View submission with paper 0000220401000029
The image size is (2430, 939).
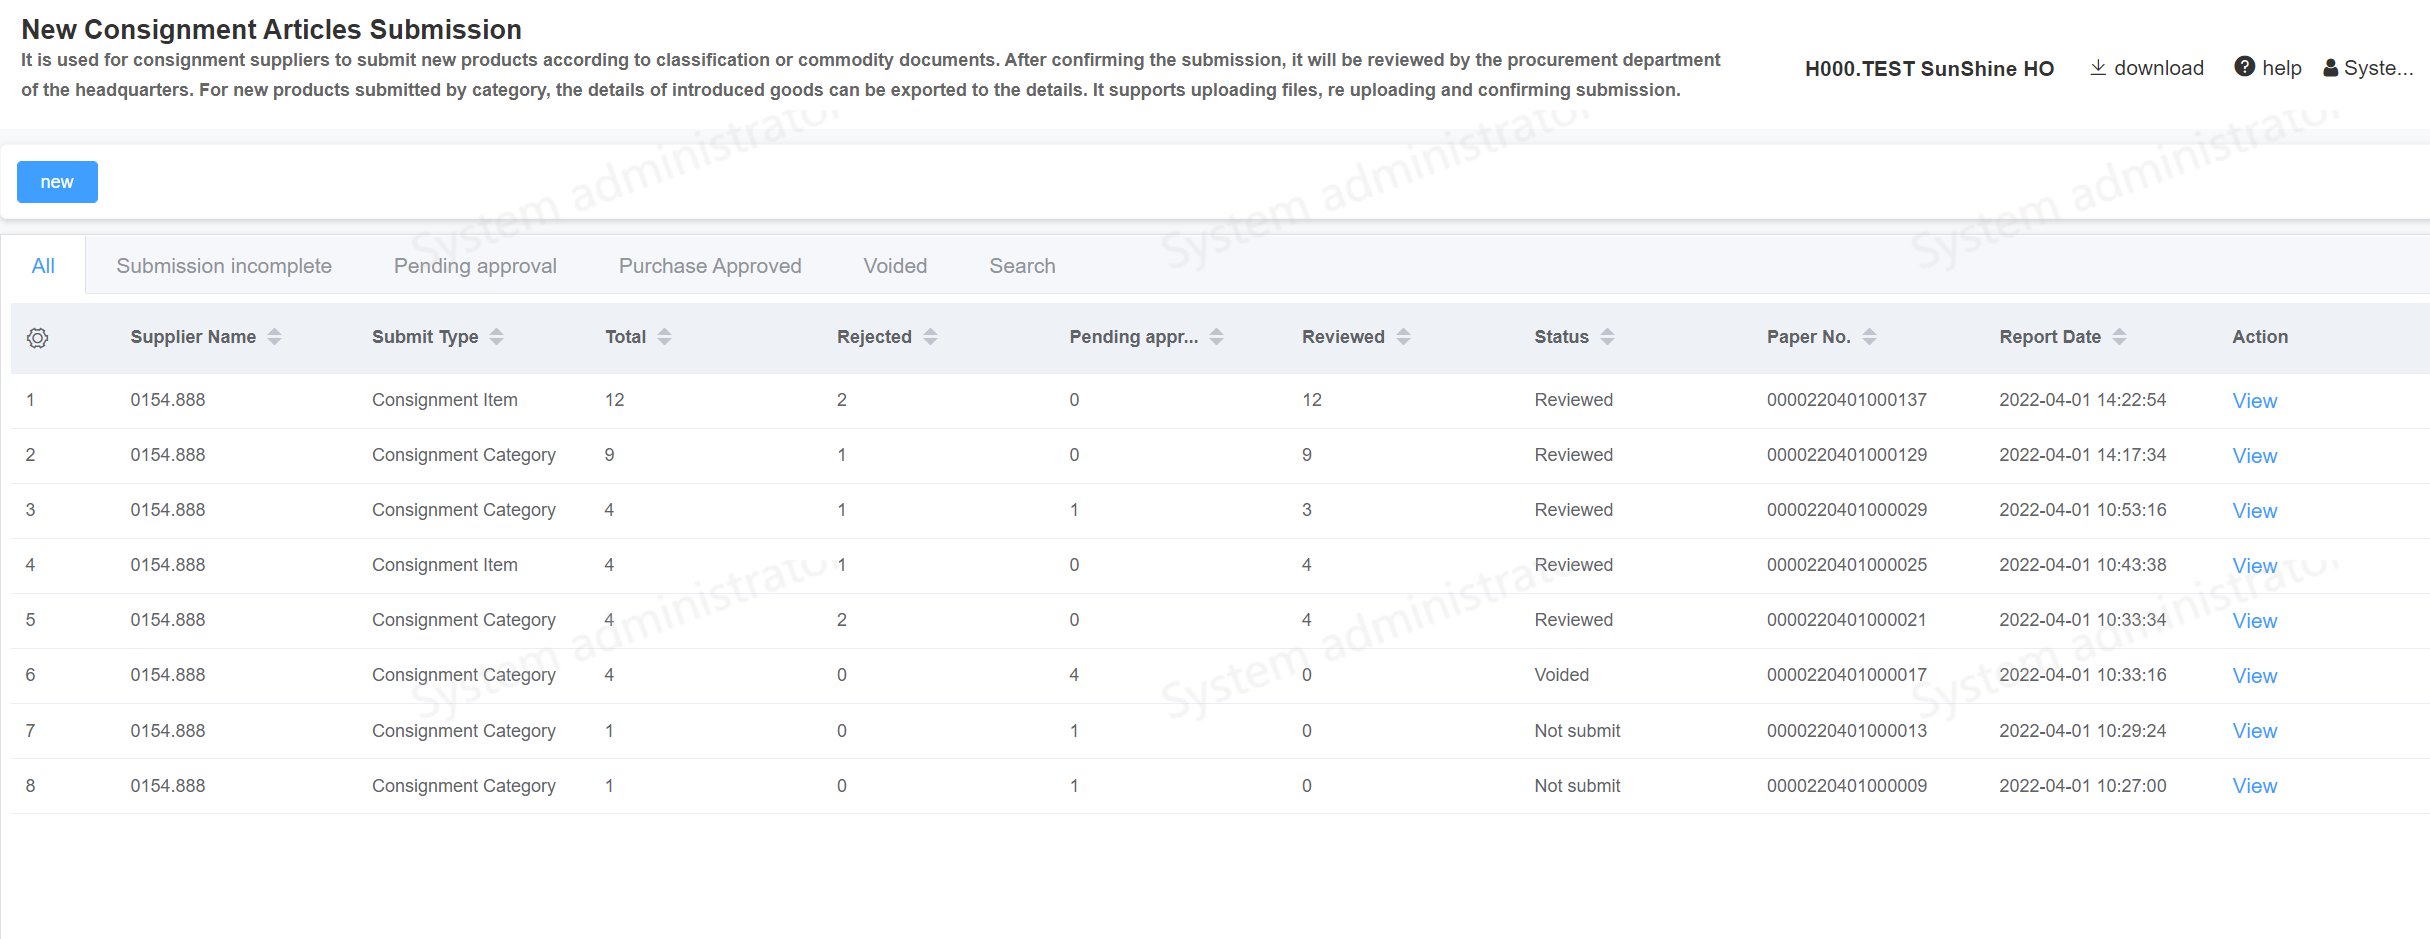coord(2254,511)
